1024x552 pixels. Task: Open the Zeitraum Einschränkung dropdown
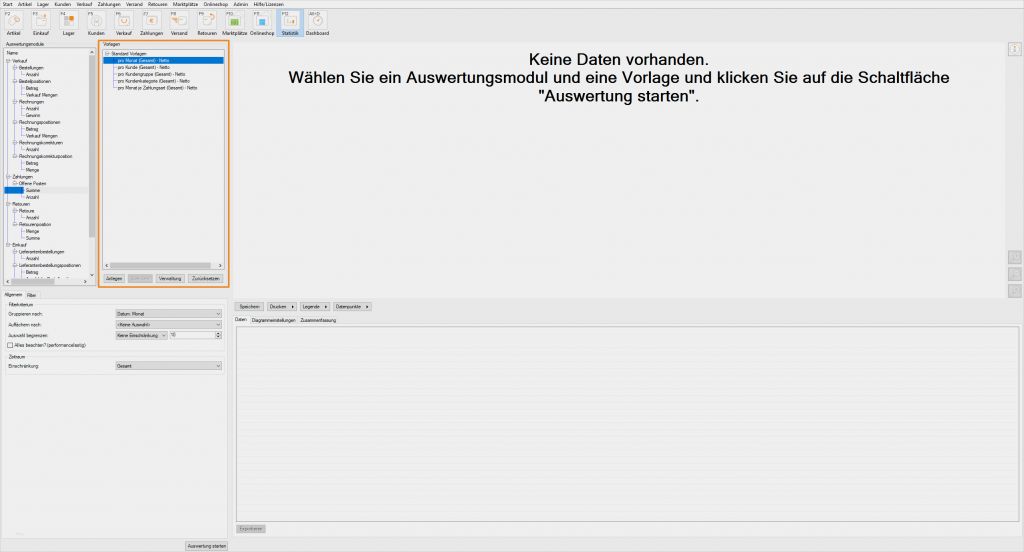pyautogui.click(x=168, y=366)
